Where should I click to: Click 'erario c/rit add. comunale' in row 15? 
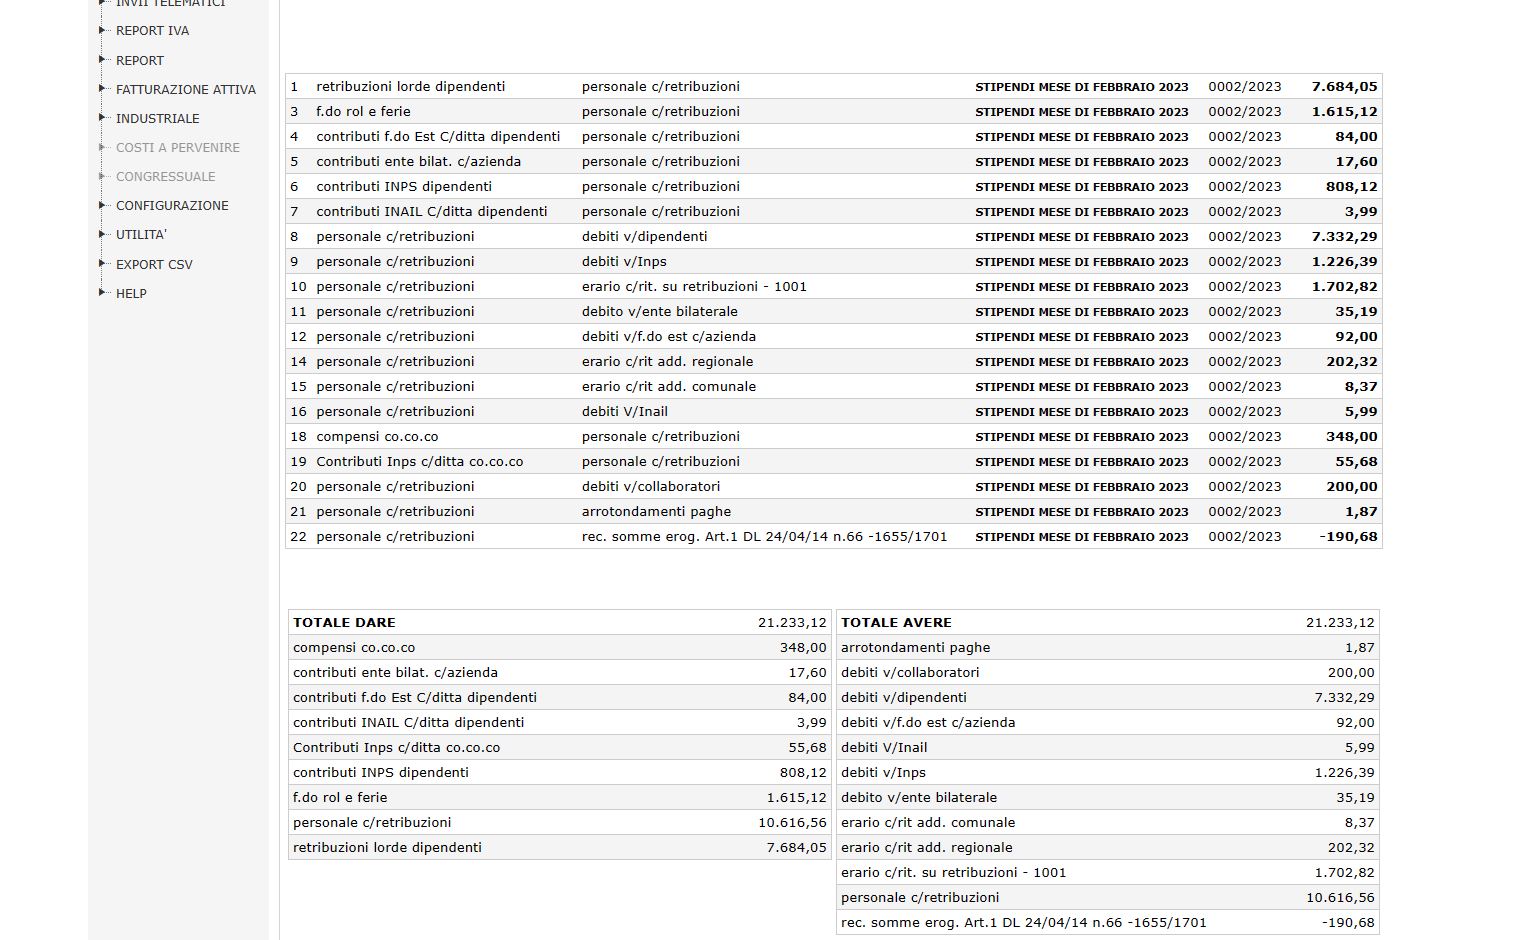click(x=669, y=386)
